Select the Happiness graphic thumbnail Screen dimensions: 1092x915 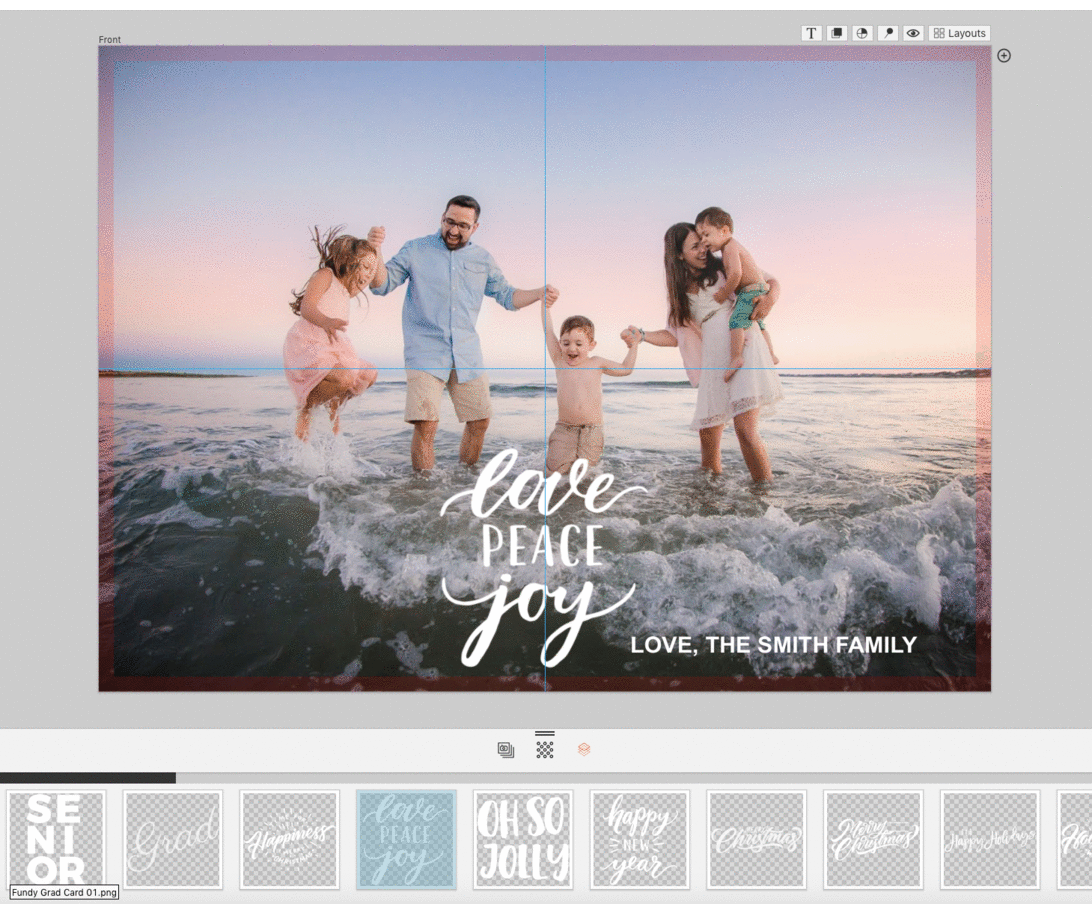(290, 839)
